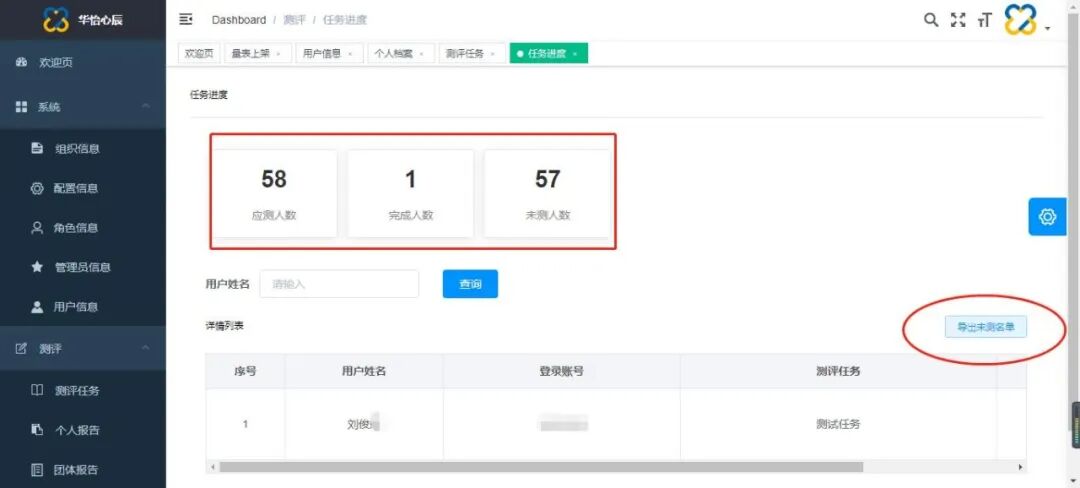Viewport: 1080px width, 488px height.
Task: Close the 任务进度 tab
Action: point(574,54)
